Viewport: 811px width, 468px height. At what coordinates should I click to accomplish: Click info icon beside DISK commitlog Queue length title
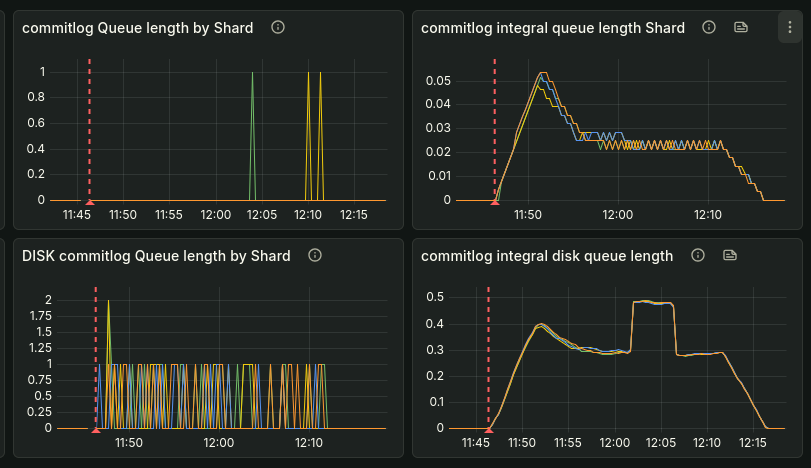pos(314,256)
